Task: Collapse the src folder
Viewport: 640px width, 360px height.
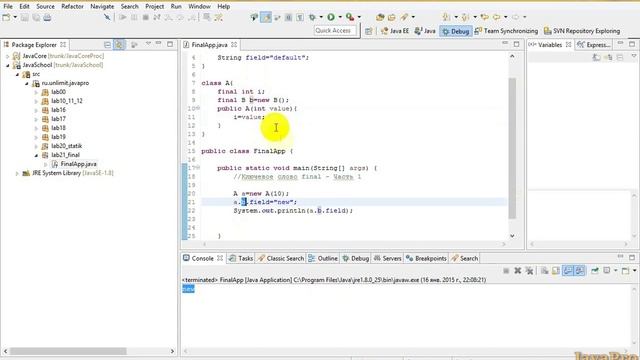Action: 17,74
